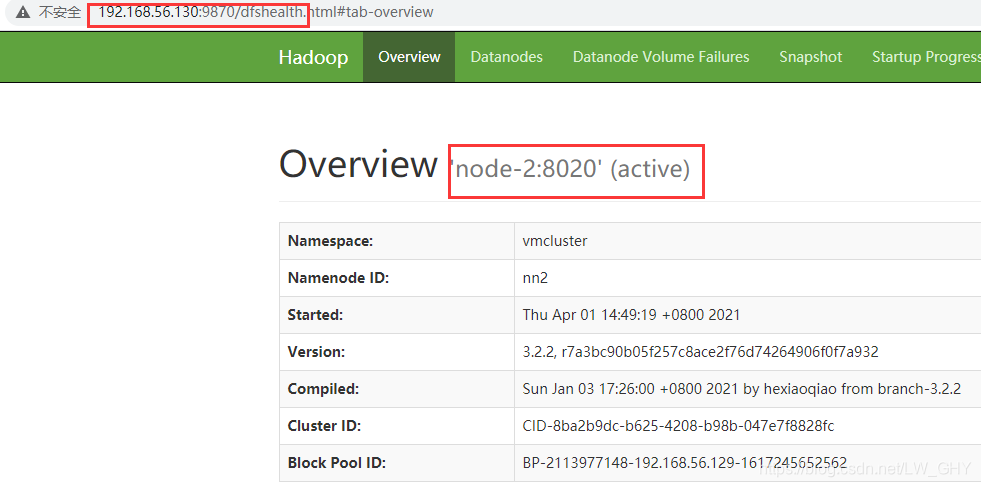Click the browser address bar URL
Screen dimensions: 981x487
click(266, 12)
